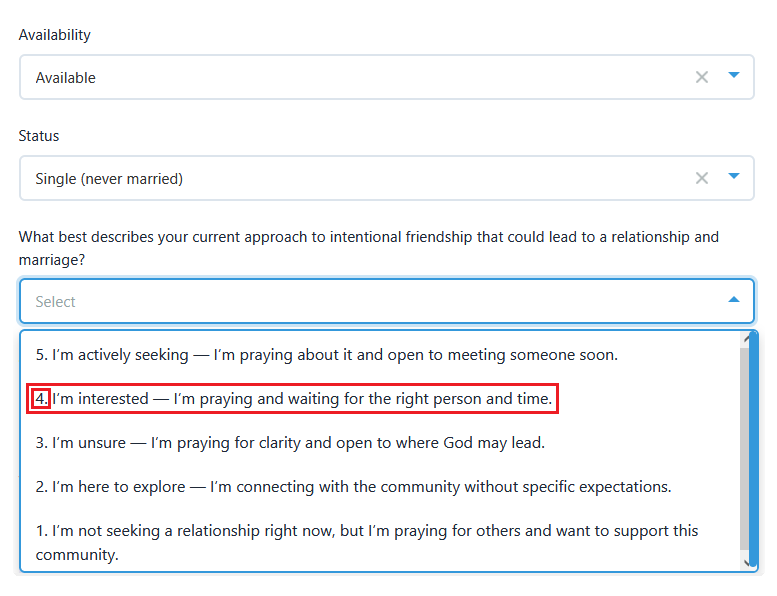Image resolution: width=777 pixels, height=596 pixels.
Task: Click the highlighted number 4 in the options list
Action: click(42, 398)
